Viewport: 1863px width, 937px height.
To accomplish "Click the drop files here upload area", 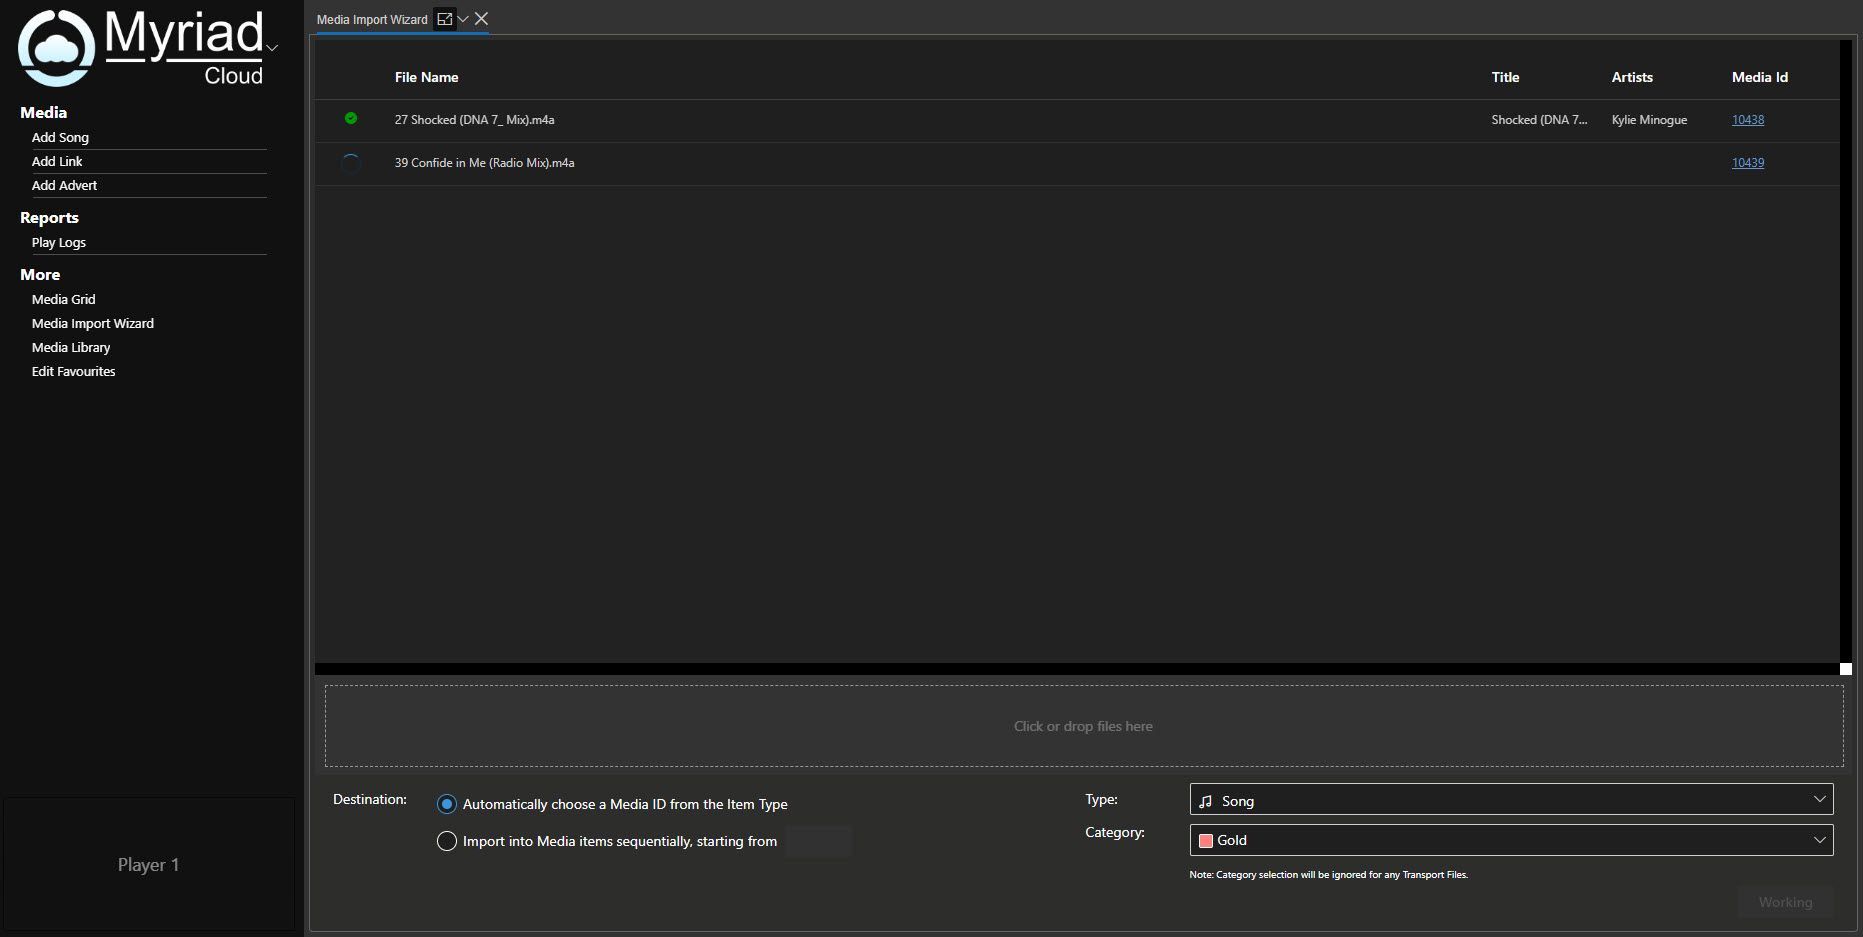I will click(1083, 726).
